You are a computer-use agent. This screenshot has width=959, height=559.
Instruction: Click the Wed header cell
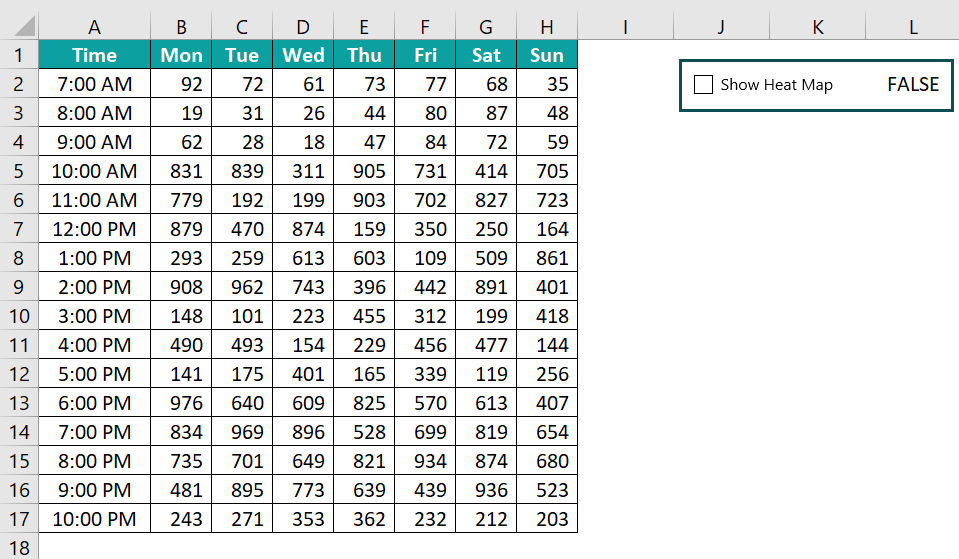(x=303, y=55)
